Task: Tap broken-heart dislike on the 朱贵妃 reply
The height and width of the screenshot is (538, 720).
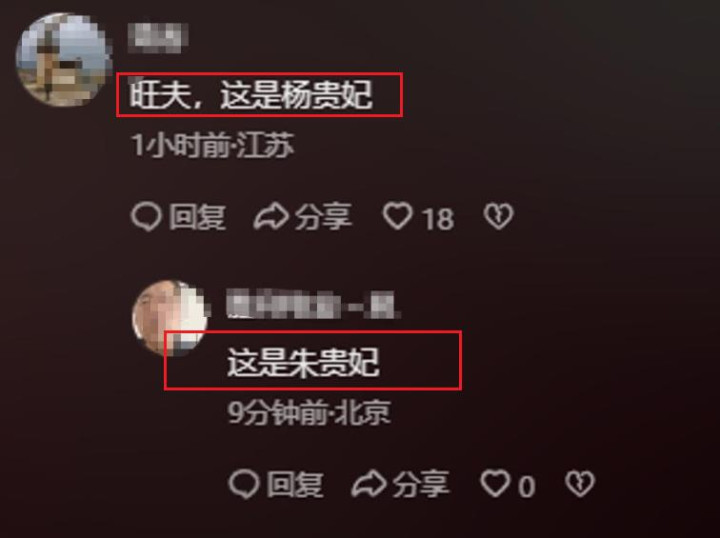Action: click(x=580, y=484)
